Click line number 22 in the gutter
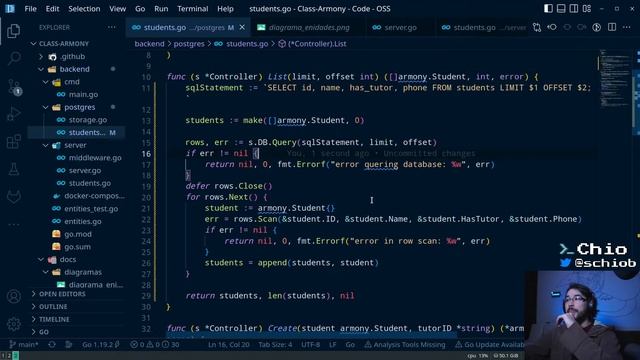This screenshot has width=640, height=360. point(146,219)
